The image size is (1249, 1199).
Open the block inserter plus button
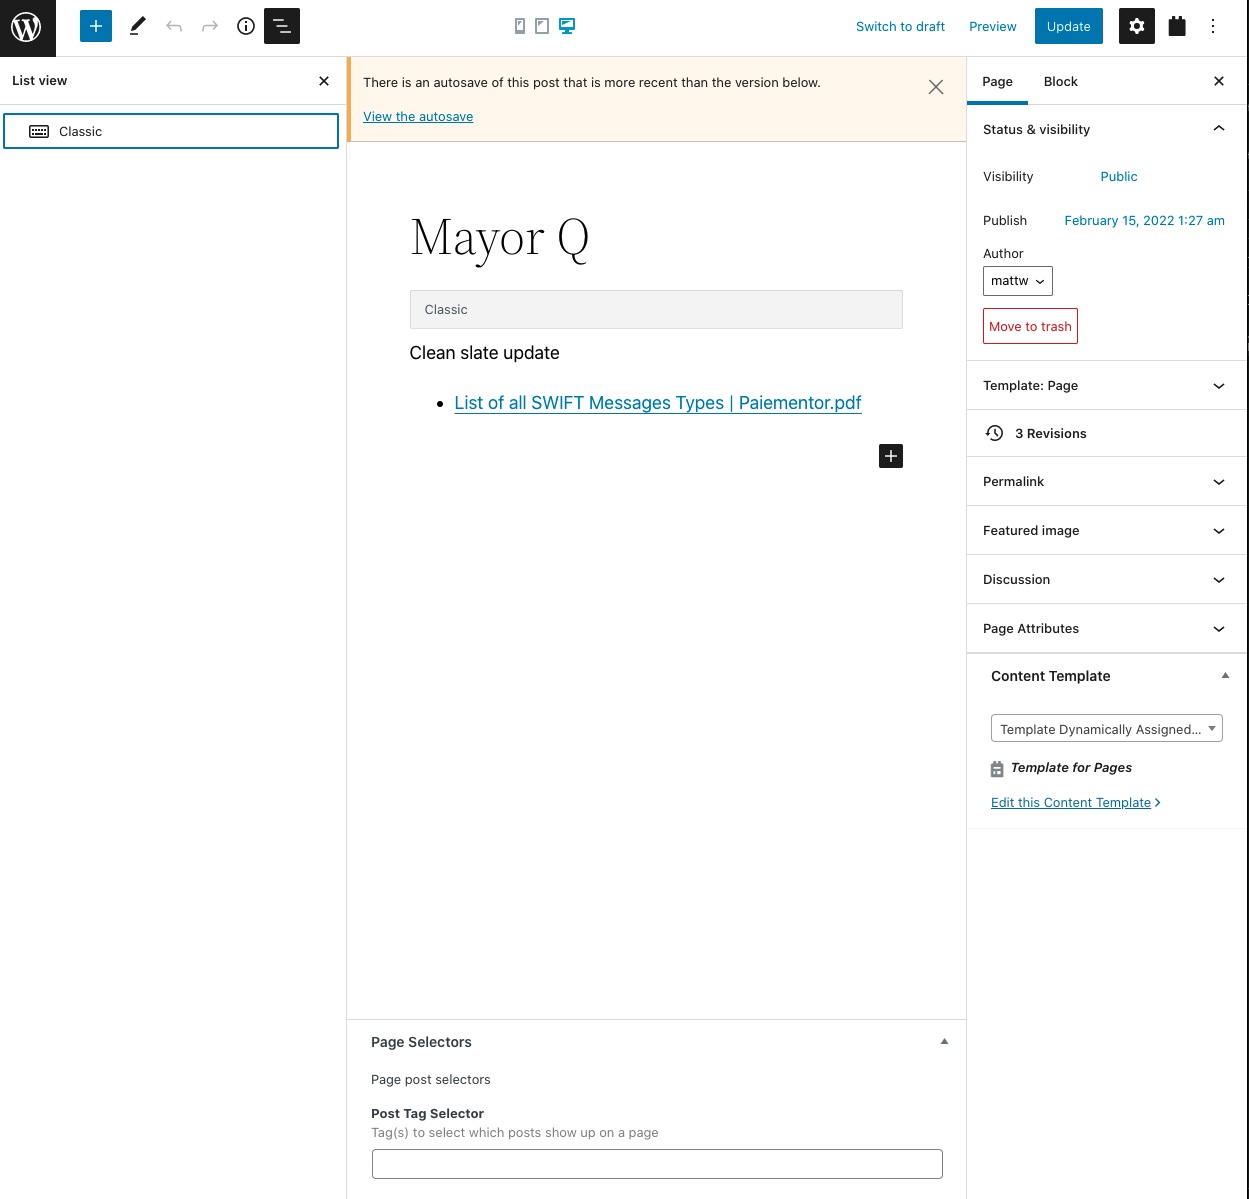click(x=96, y=27)
